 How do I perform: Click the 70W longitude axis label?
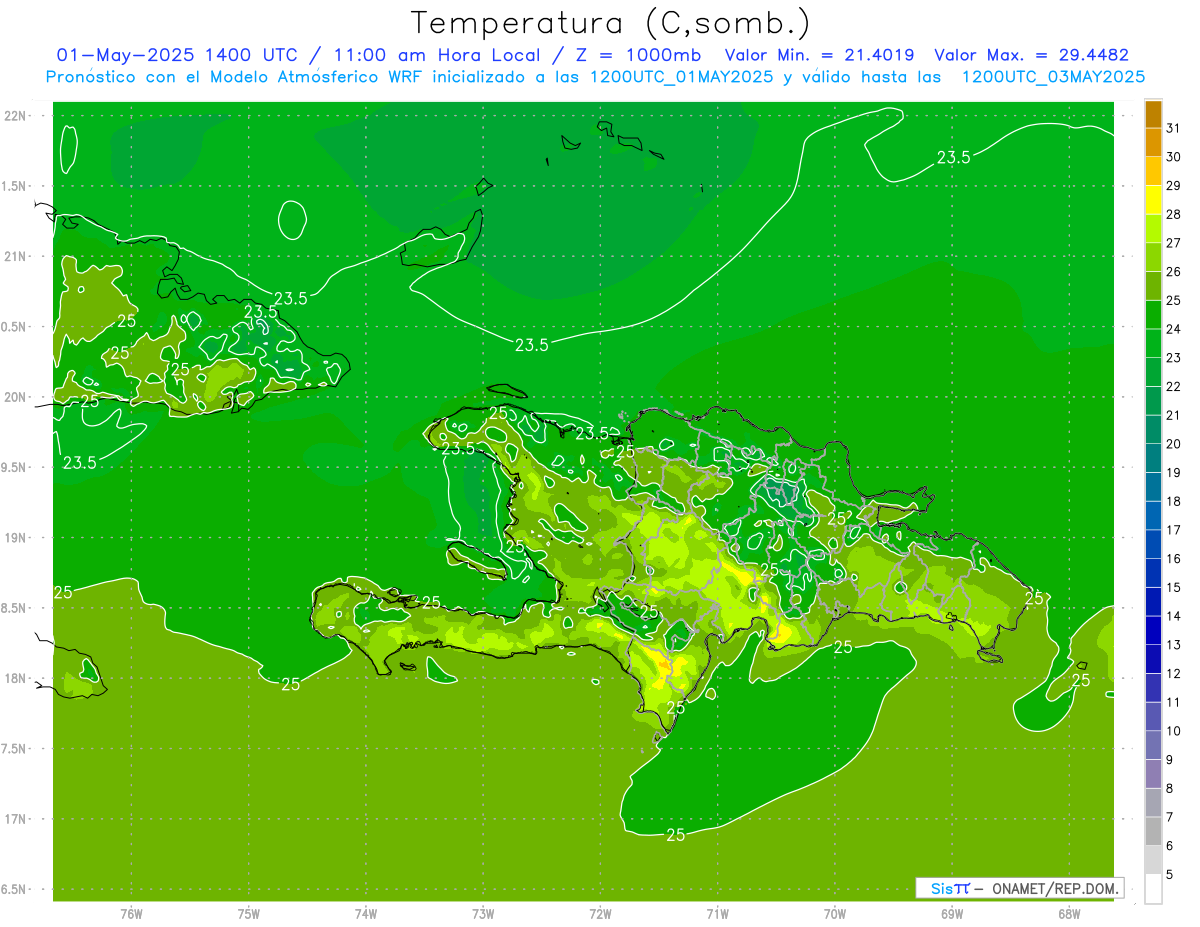coord(835,914)
